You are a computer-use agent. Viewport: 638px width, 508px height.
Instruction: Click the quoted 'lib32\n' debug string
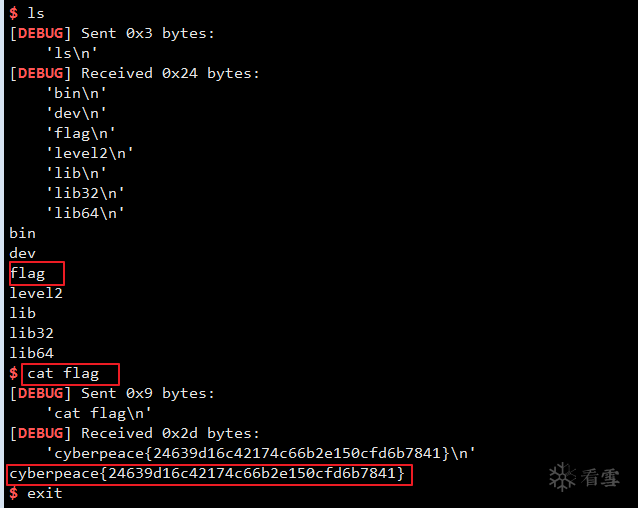85,193
